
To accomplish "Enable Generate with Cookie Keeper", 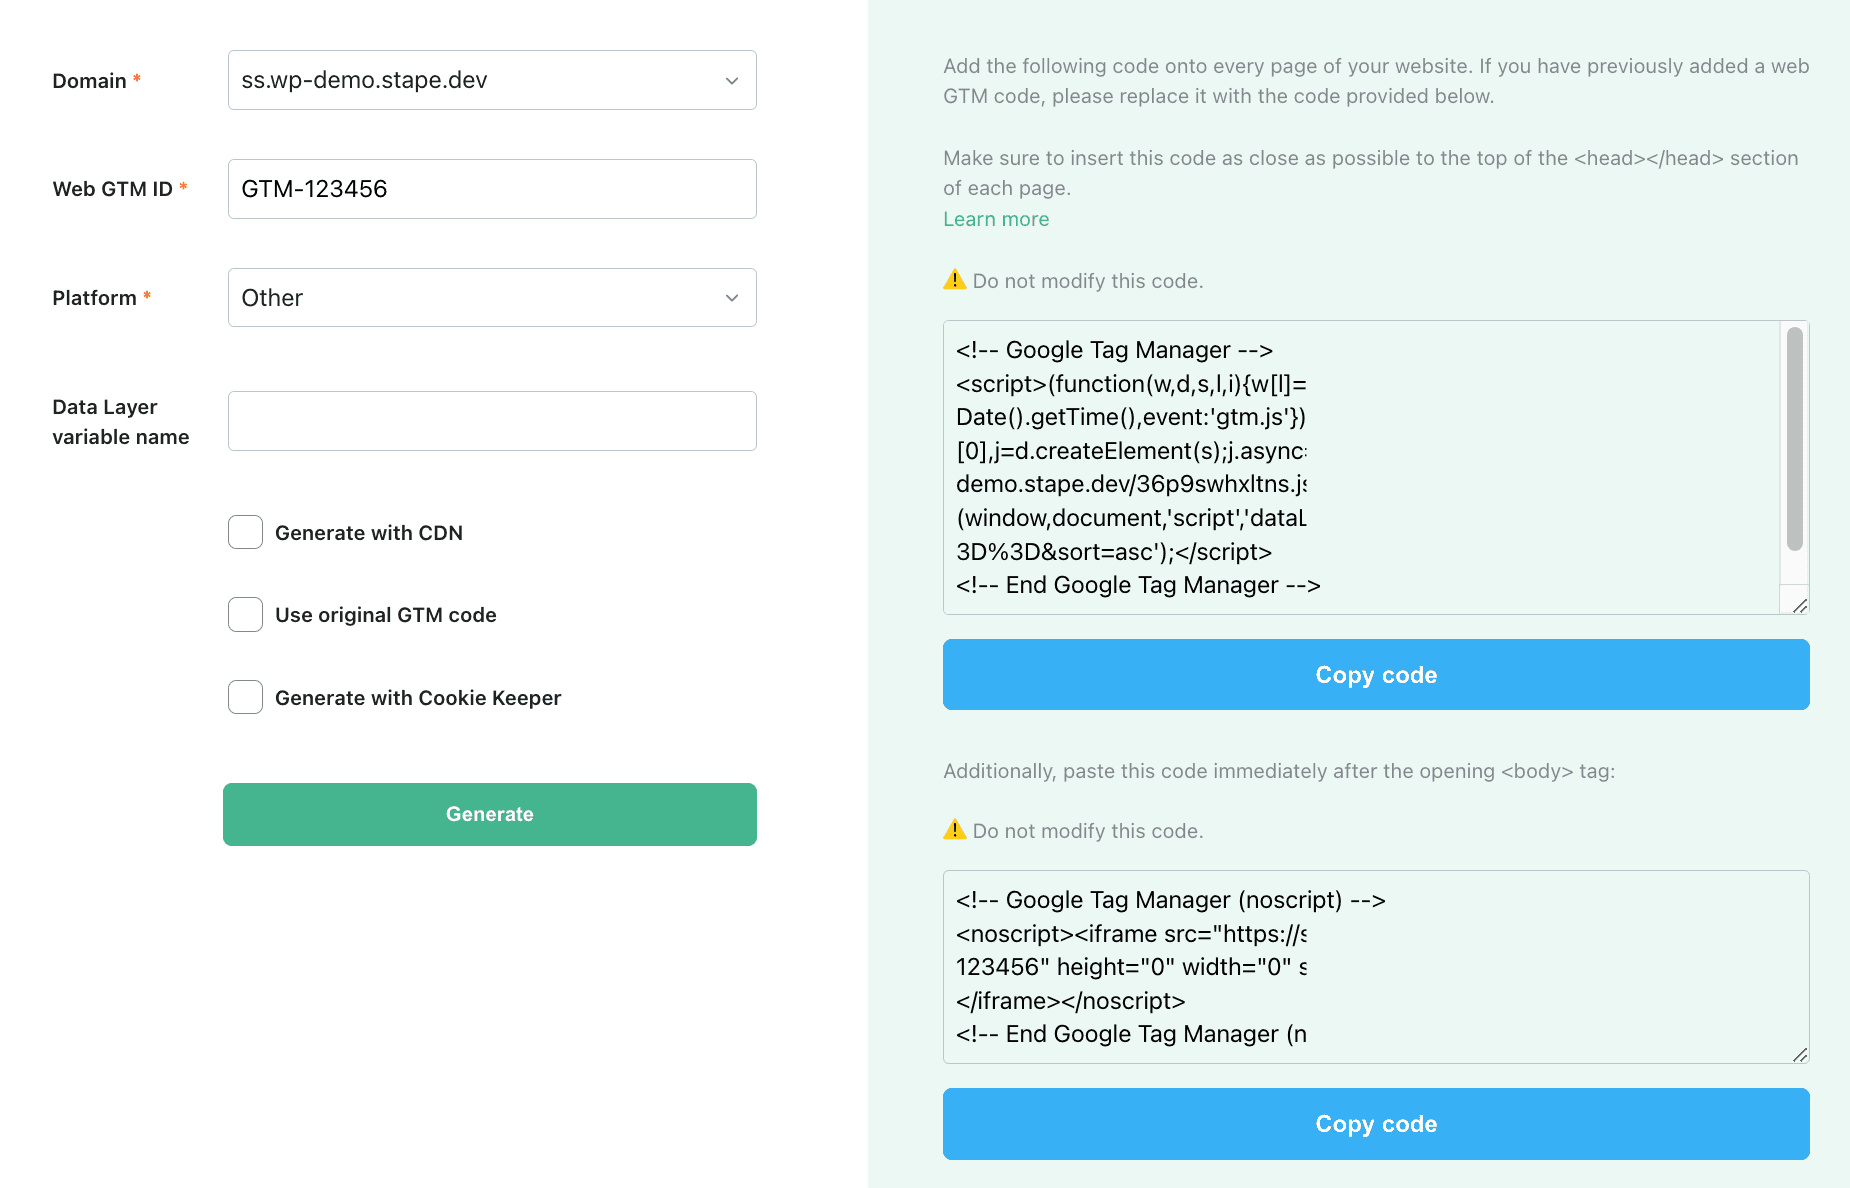I will (x=245, y=697).
